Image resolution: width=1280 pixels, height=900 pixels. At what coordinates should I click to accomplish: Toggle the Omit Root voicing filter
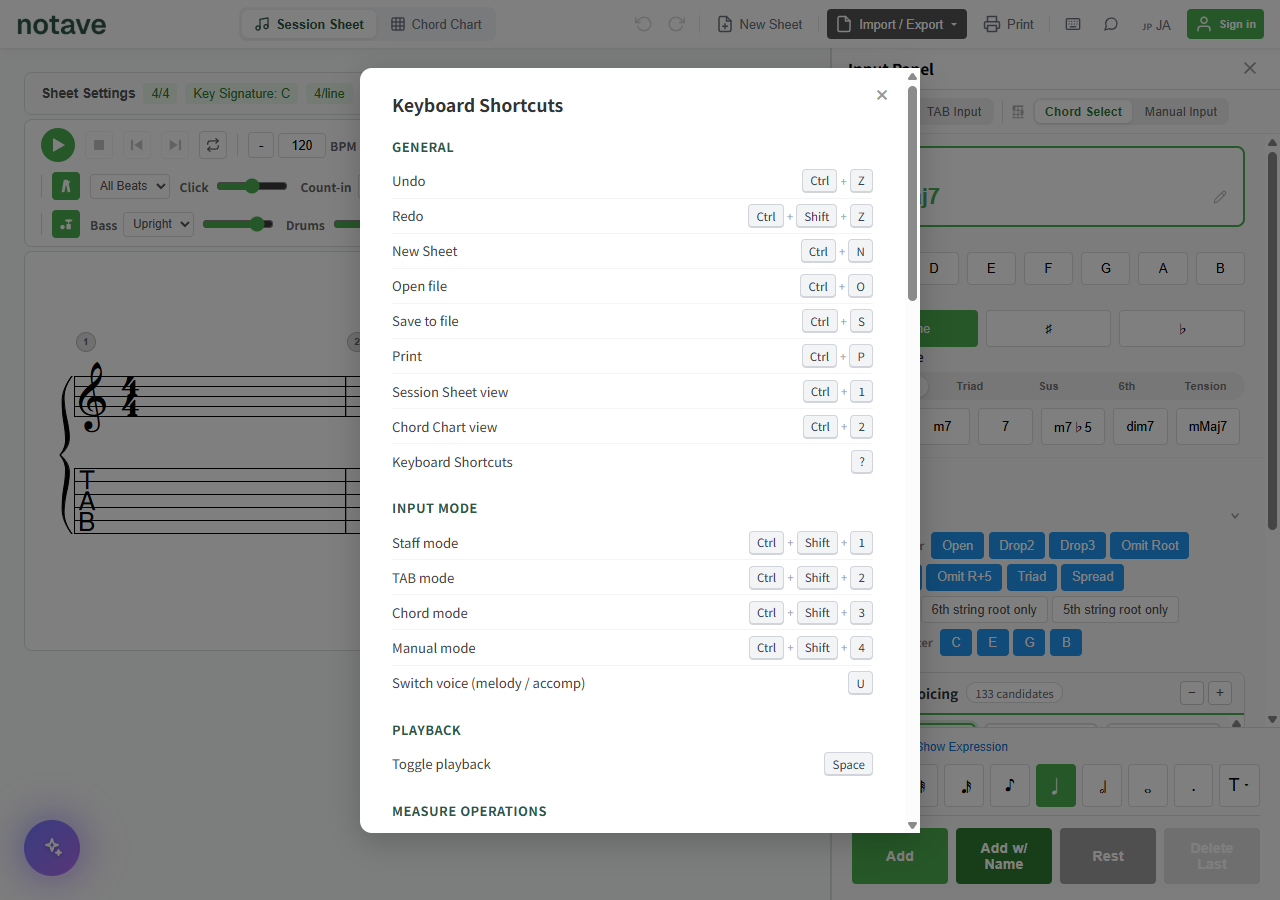[1150, 546]
